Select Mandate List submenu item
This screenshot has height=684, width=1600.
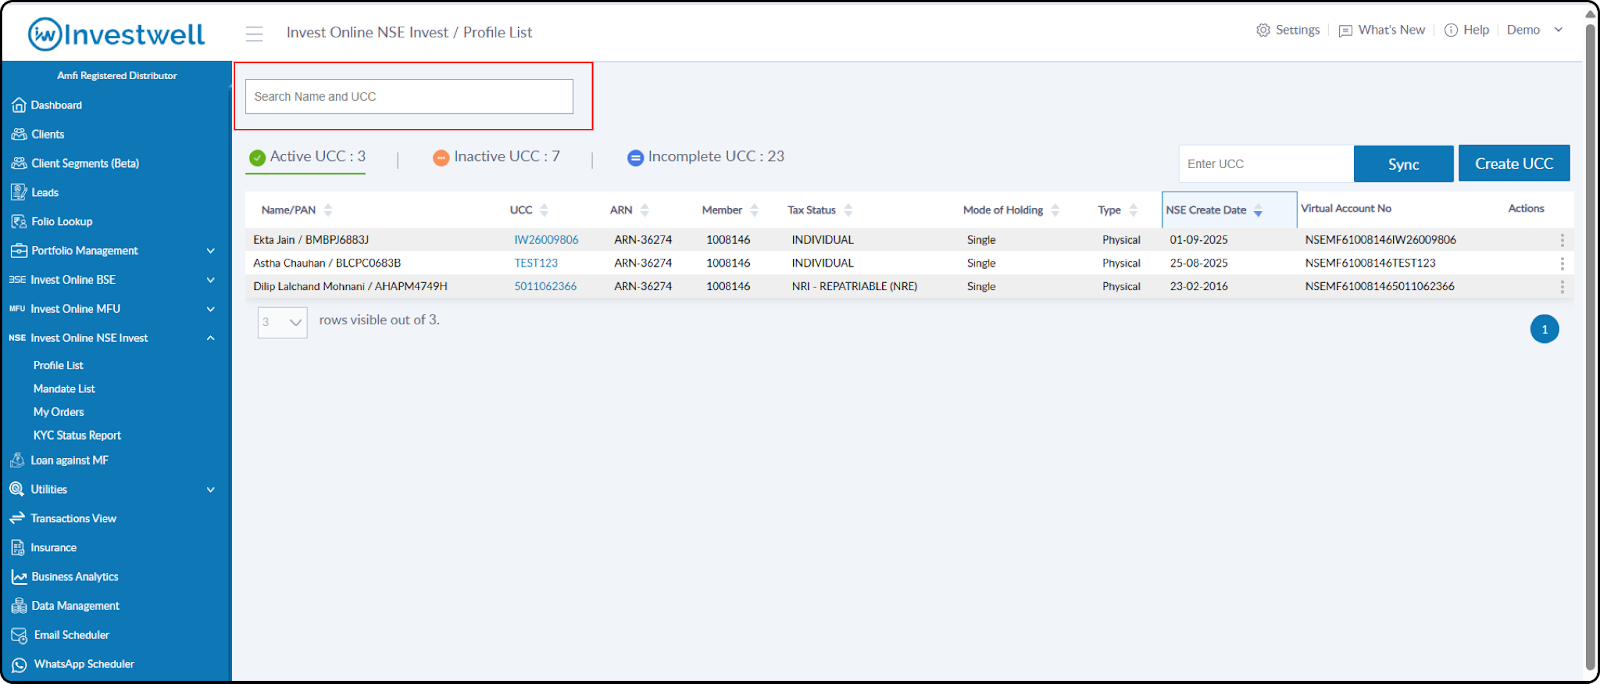(x=64, y=389)
